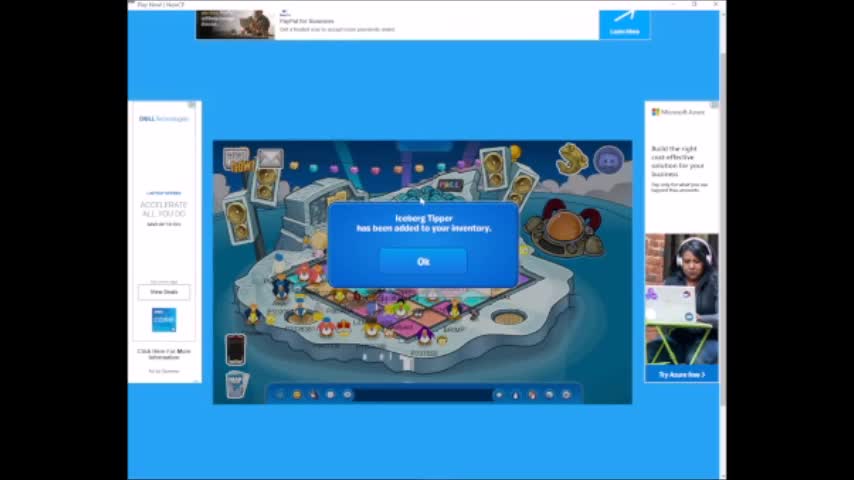Close the Azure ad with its corner icon
Viewport: 854px width, 480px height.
(x=714, y=105)
